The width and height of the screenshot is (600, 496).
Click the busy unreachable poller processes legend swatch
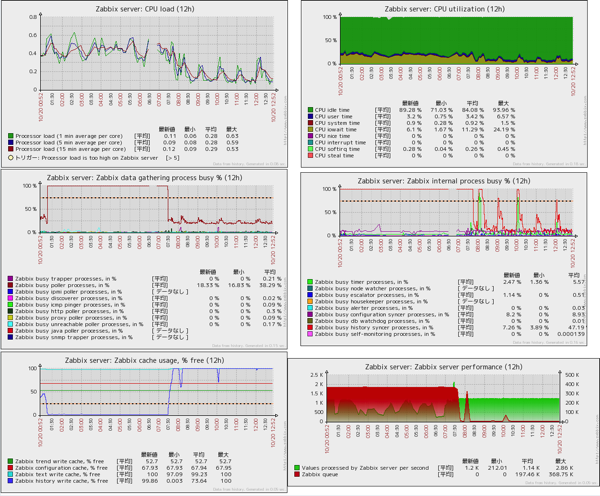click(10, 324)
